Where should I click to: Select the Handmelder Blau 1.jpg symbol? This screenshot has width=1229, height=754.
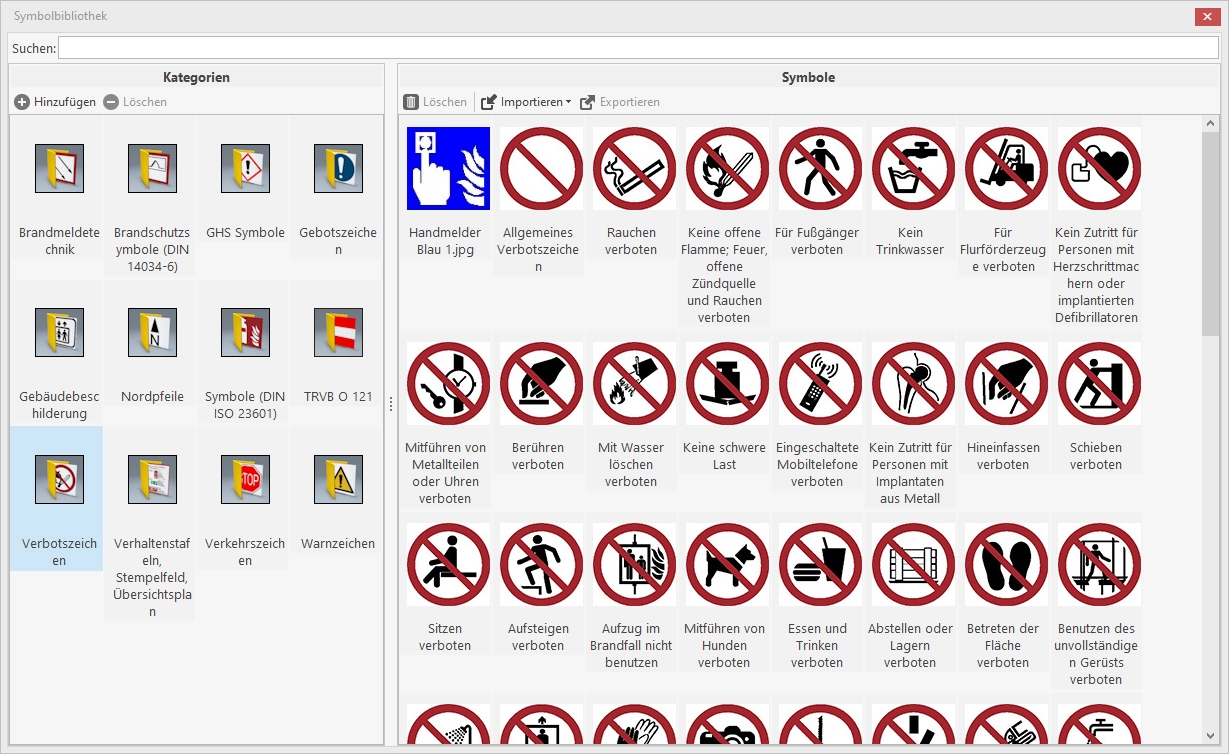tap(449, 168)
